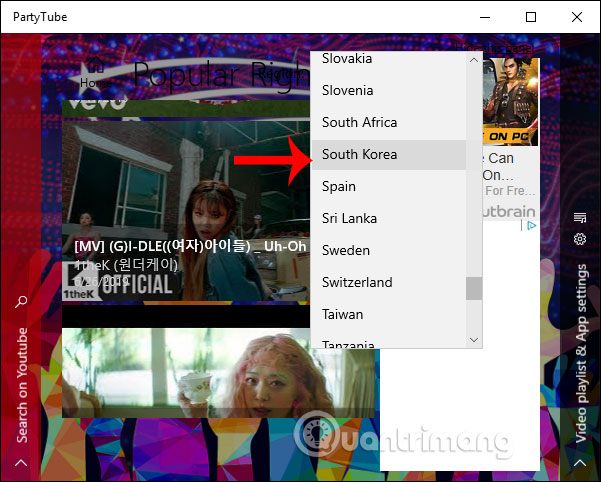Maximize the PartyTube window
The width and height of the screenshot is (601, 482).
click(x=531, y=17)
